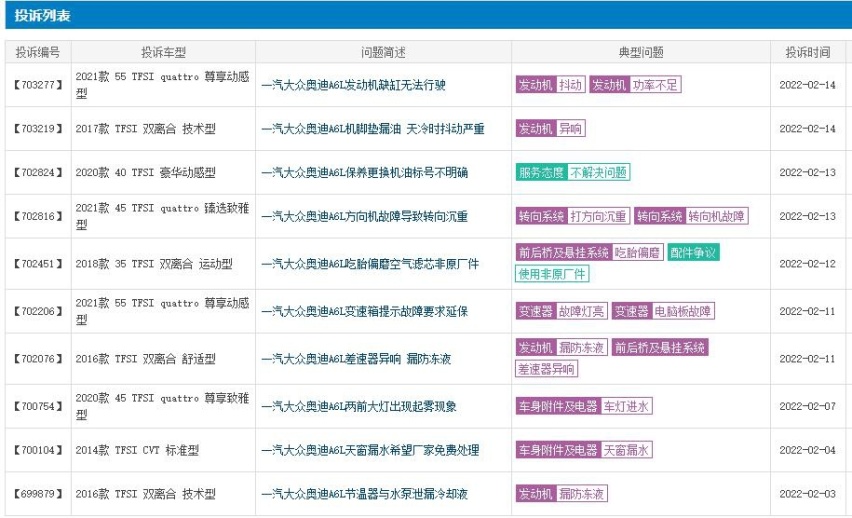Screen dimensions: 852x518
Task: Click the 转向系统 转向机故障 tag
Action: (691, 216)
